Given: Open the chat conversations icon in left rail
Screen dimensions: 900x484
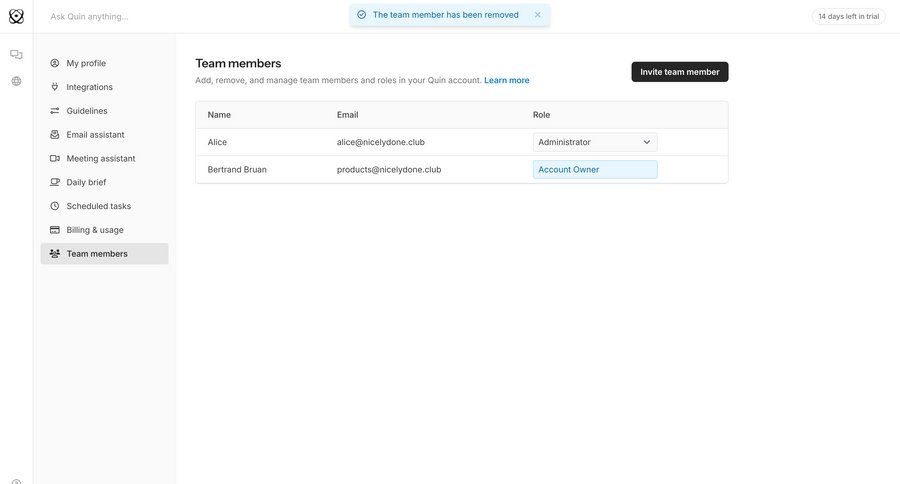Looking at the screenshot, I should (16, 55).
